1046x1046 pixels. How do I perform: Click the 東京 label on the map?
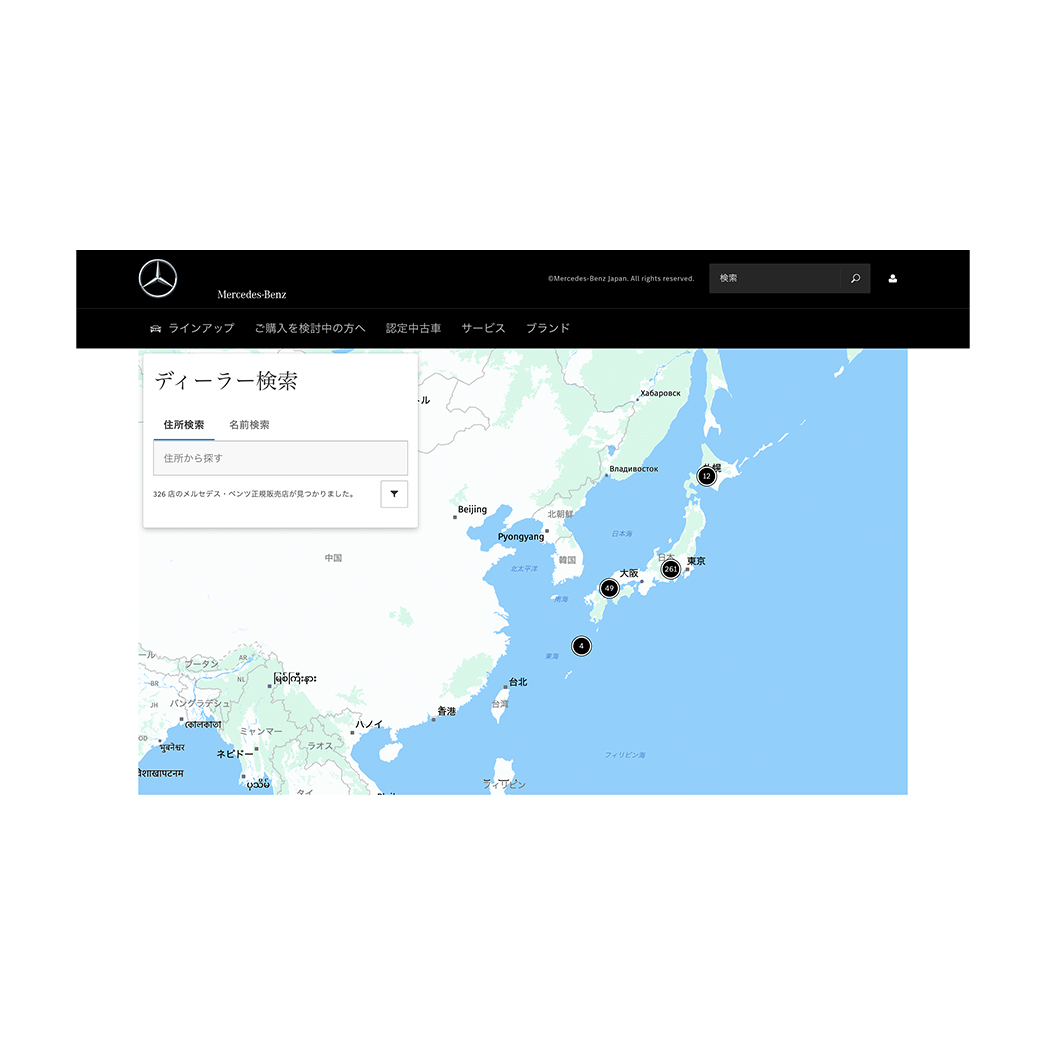coord(696,561)
